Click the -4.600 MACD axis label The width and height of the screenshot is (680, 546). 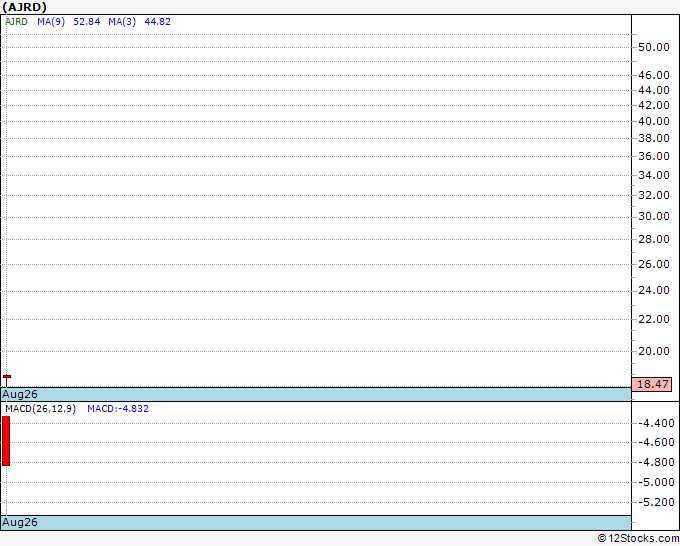tap(656, 442)
